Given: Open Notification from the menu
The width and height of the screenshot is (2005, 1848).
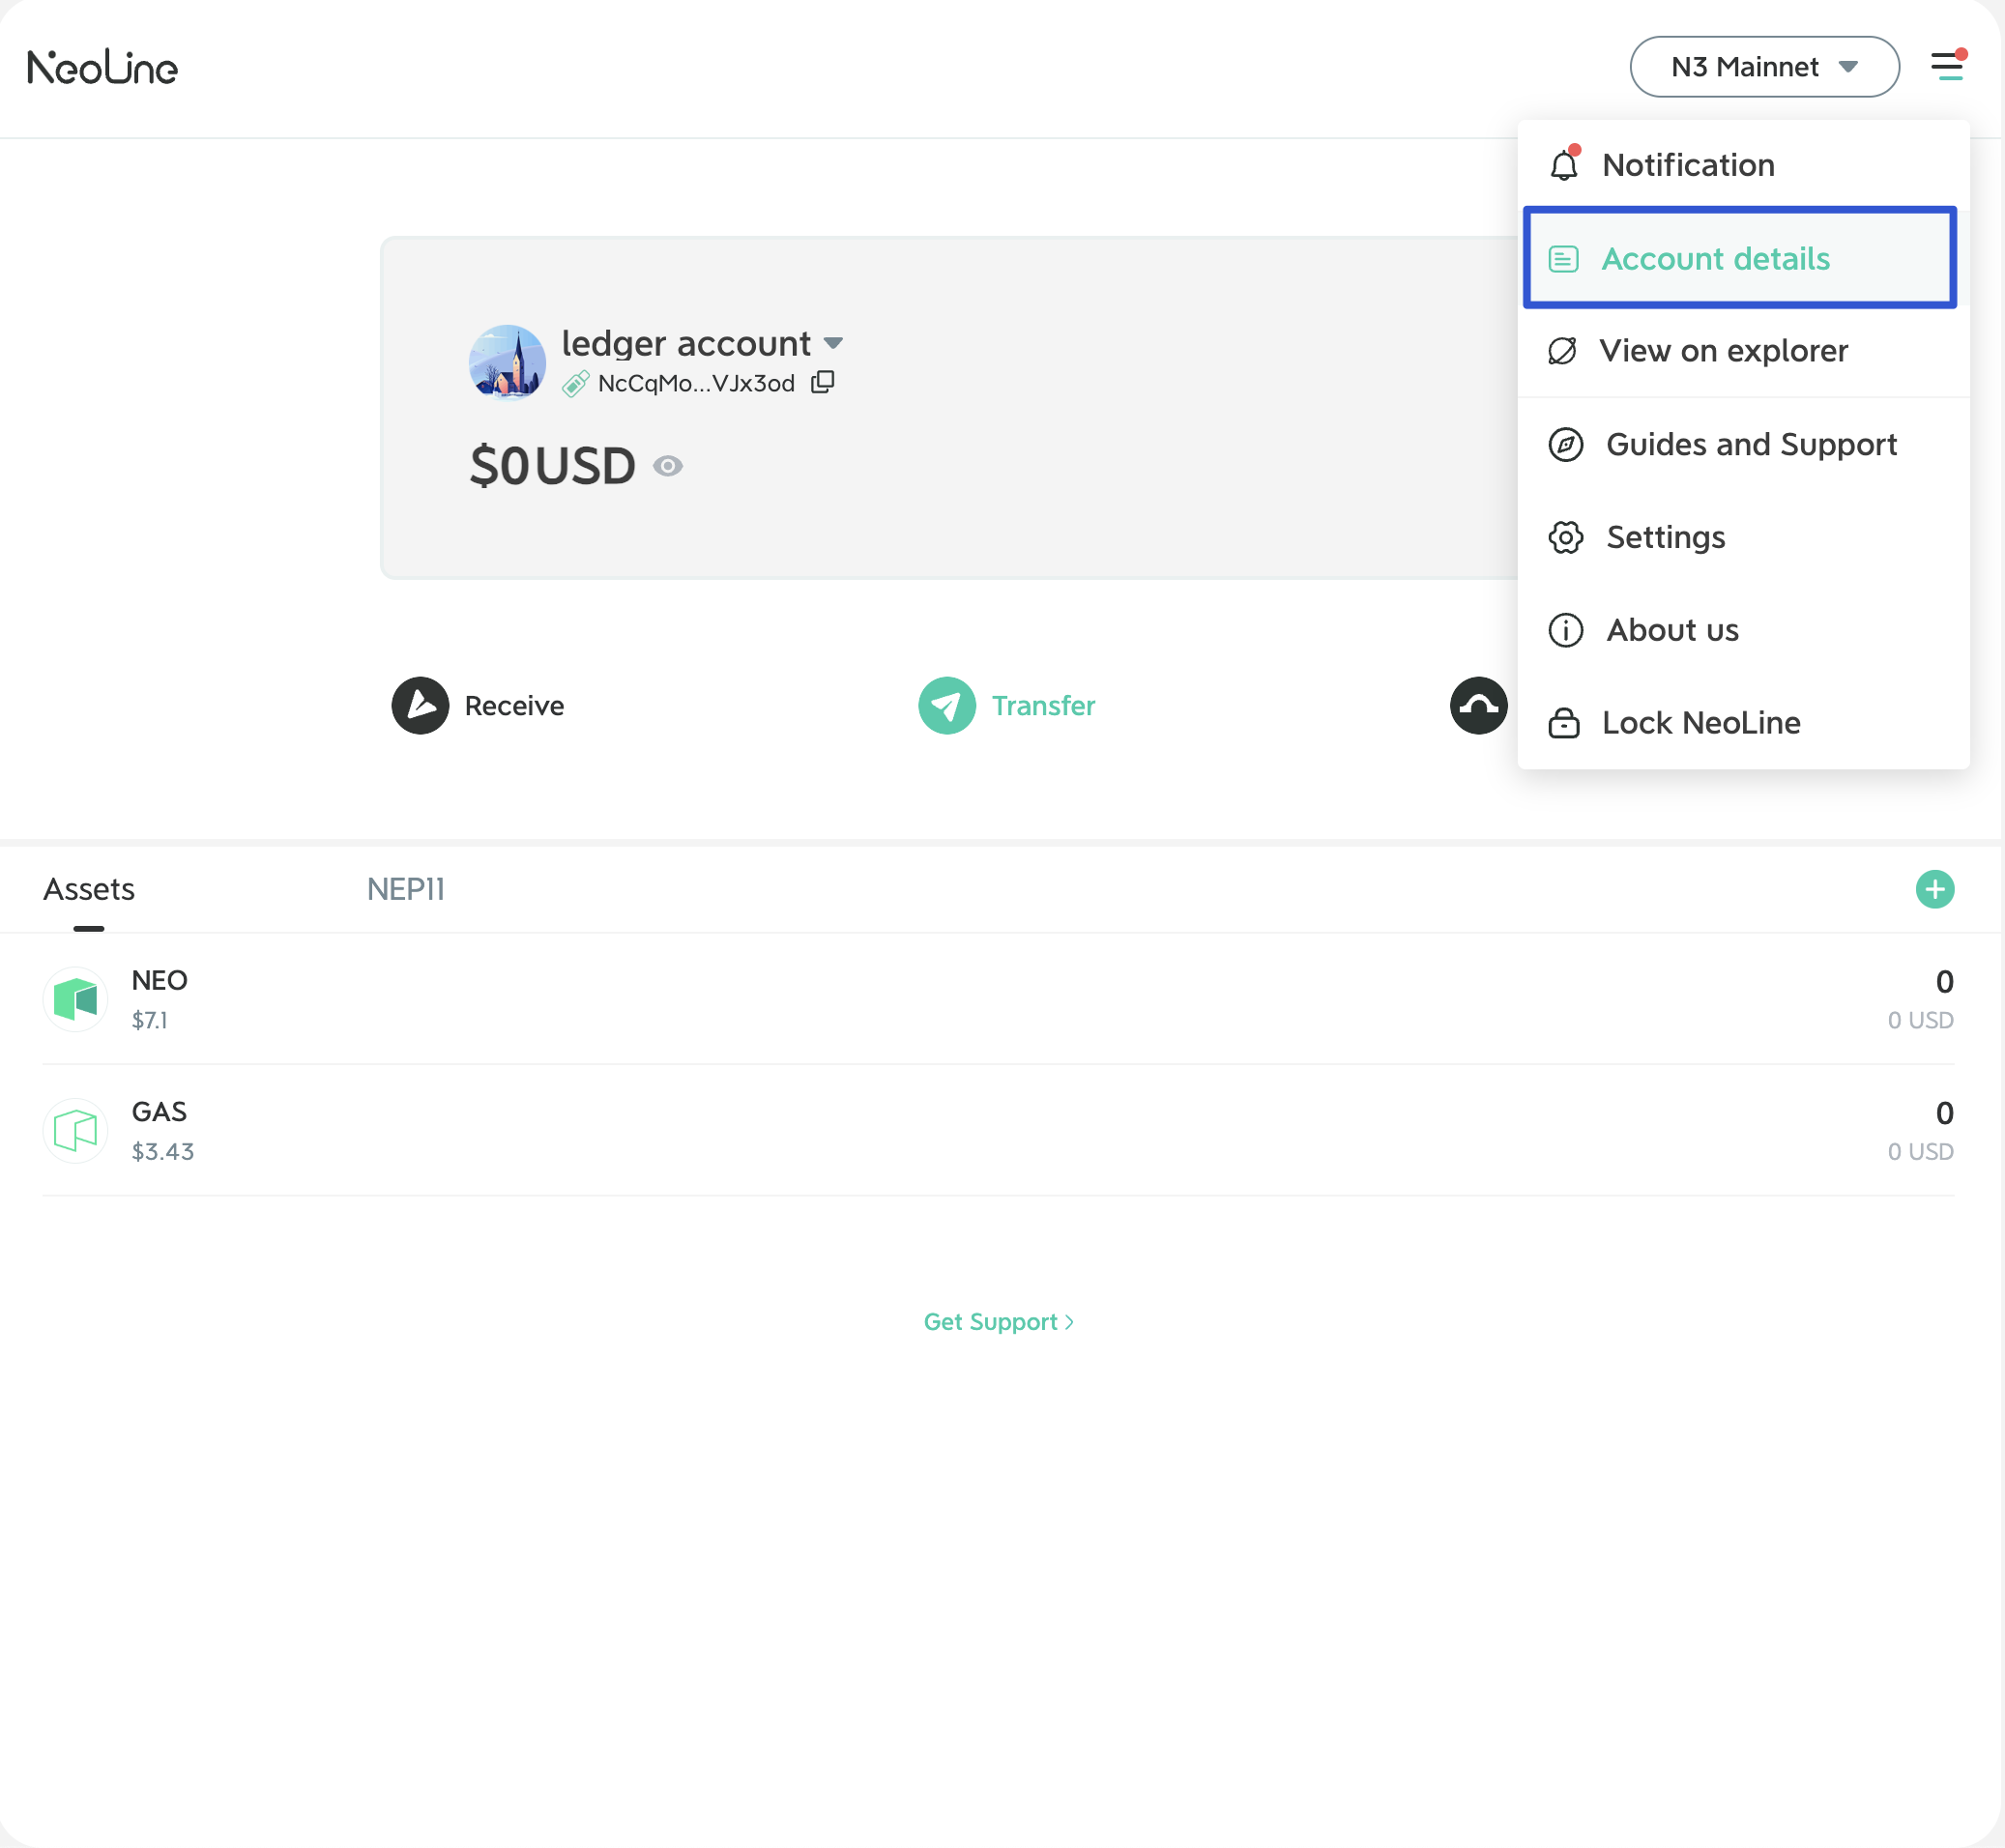Looking at the screenshot, I should tap(1687, 165).
